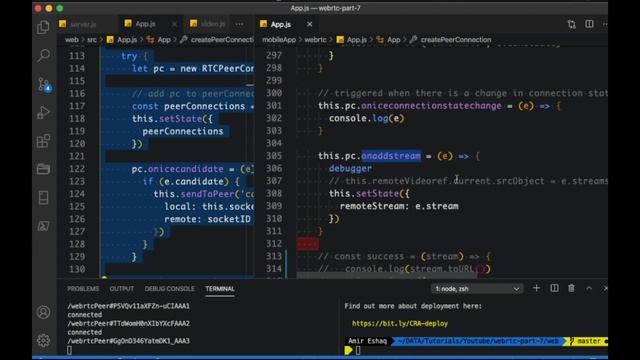The width and height of the screenshot is (640, 360).
Task: Click terminal line '/webrtcPeer#TTdWomH0nXIbYXcFAAA2'
Action: (129, 323)
